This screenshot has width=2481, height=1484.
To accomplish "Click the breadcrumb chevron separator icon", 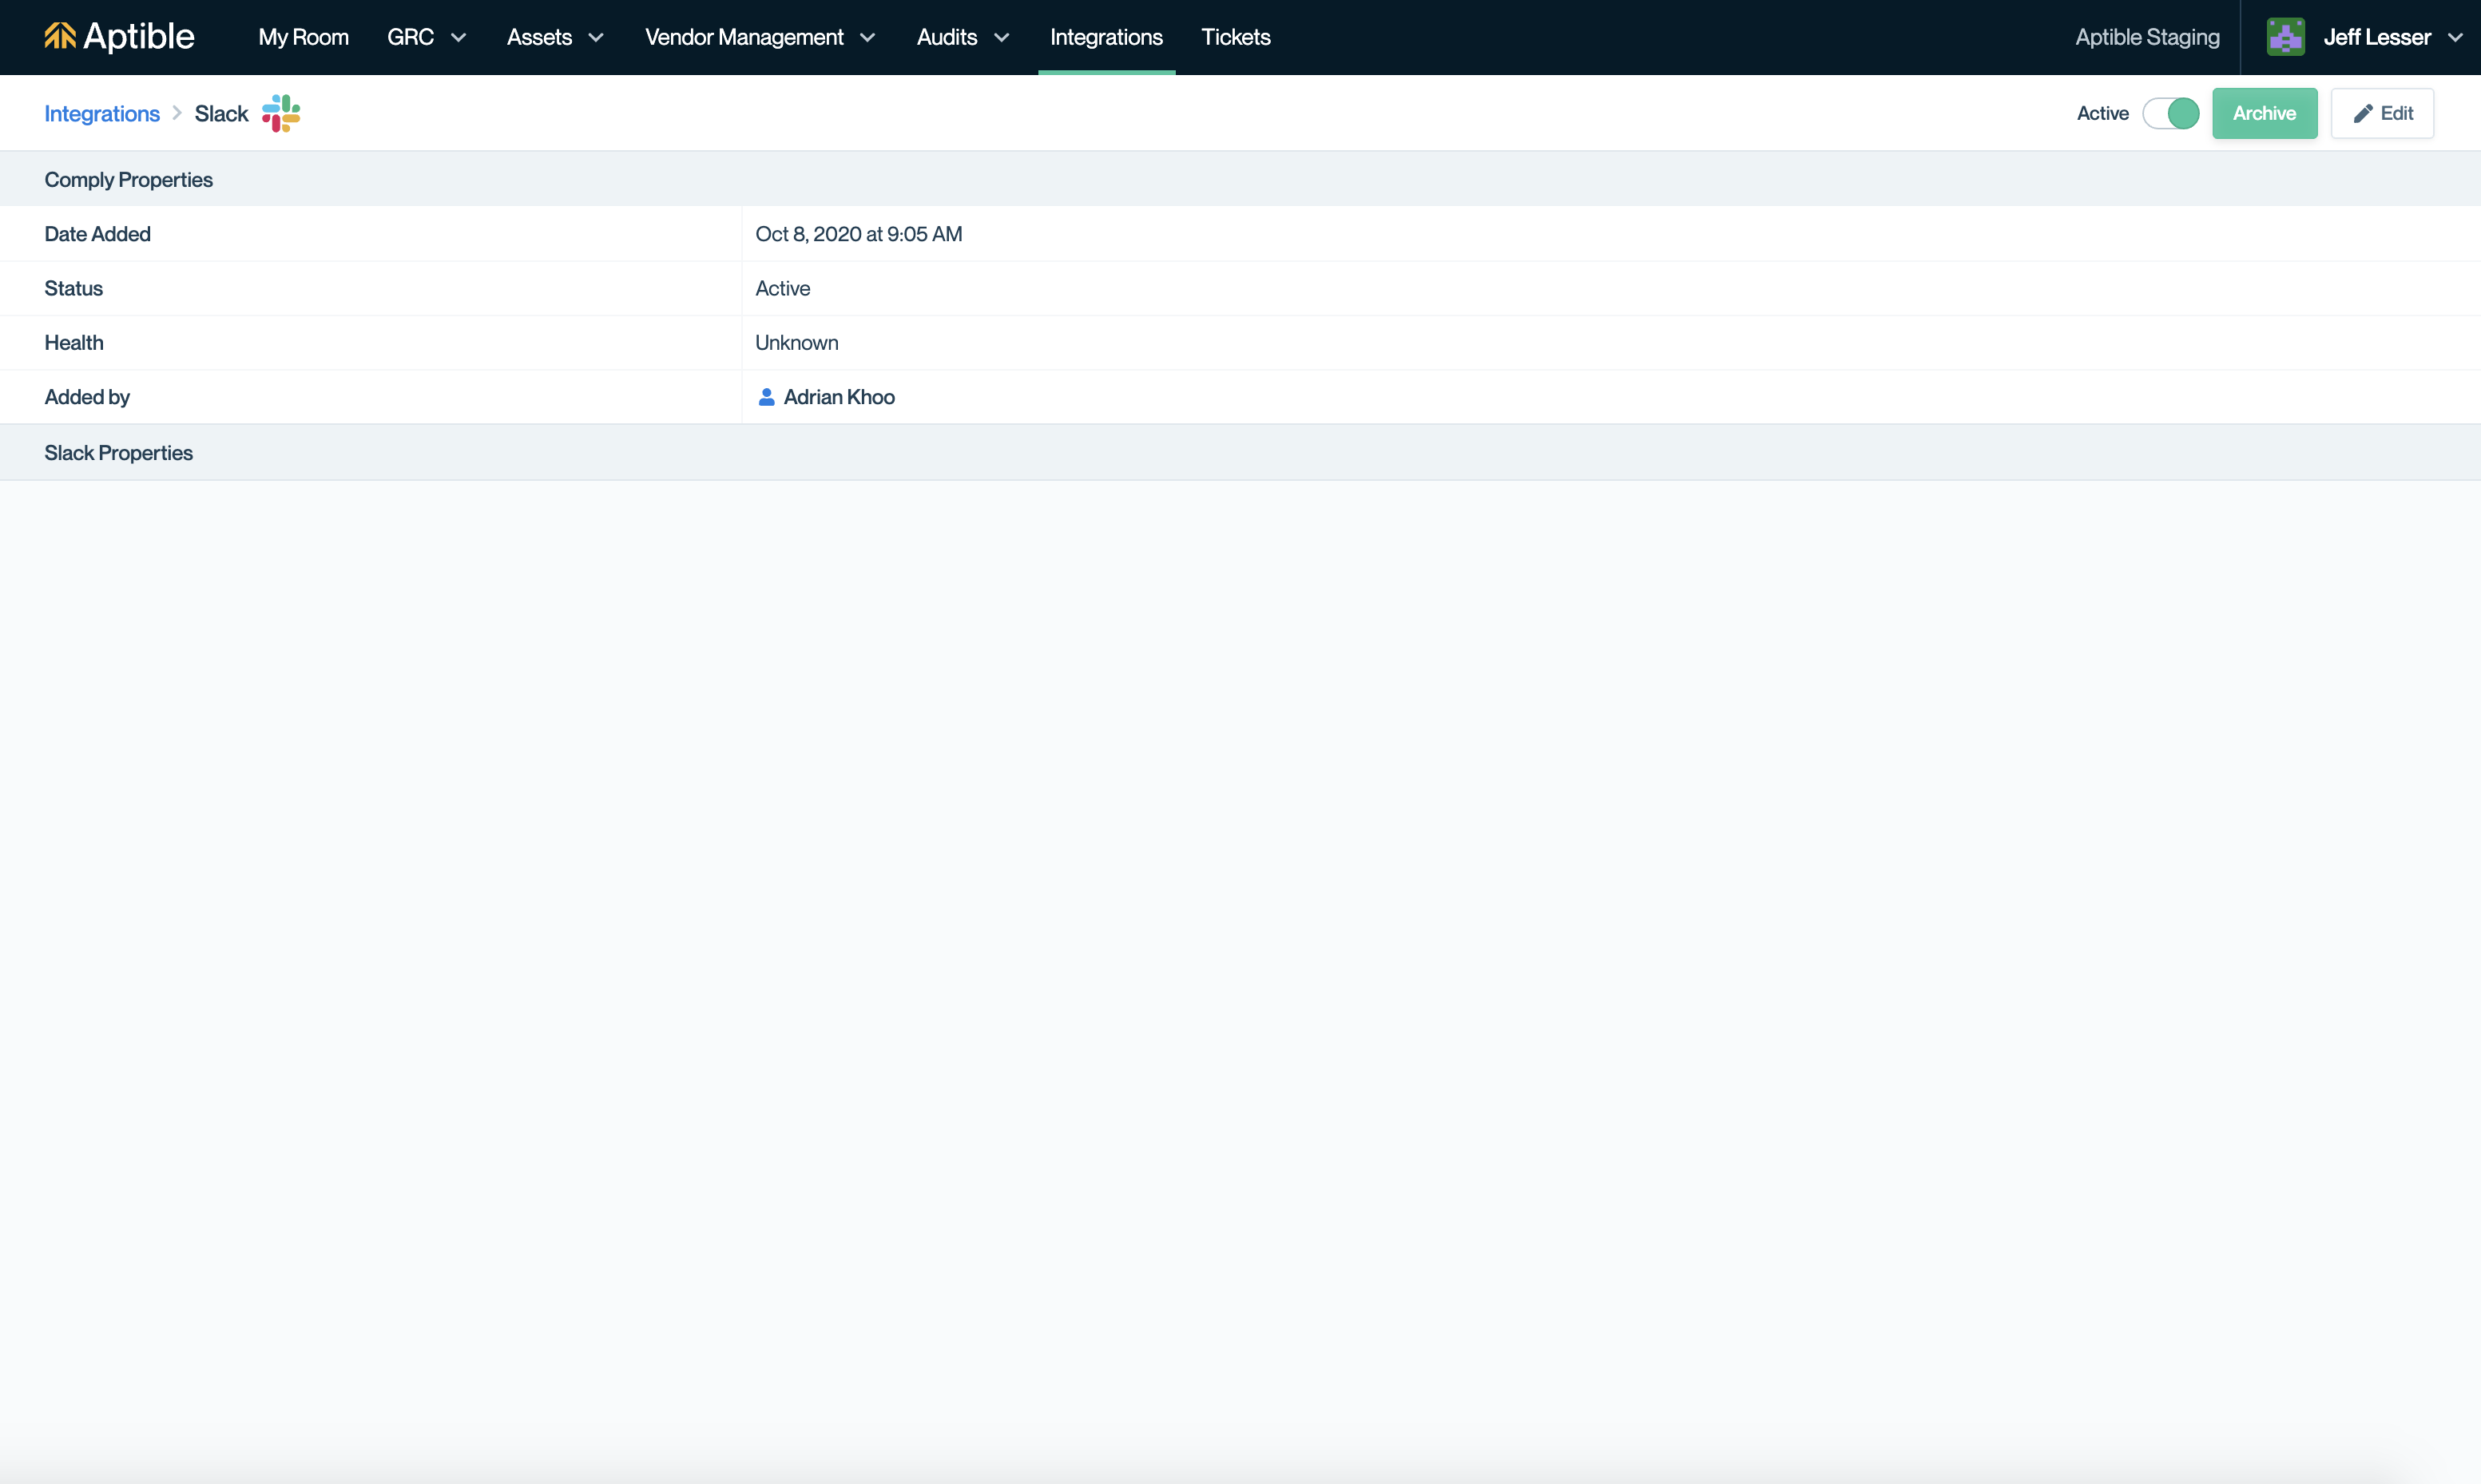I will click(177, 113).
